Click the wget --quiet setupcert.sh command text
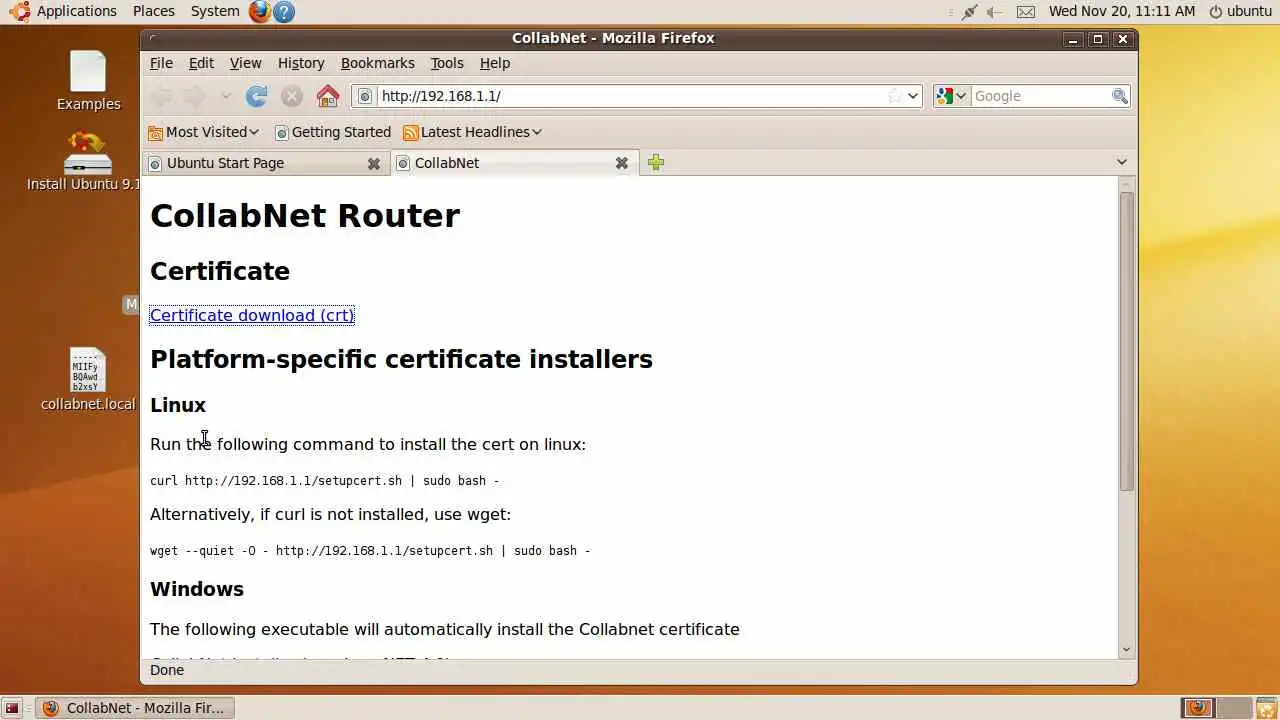The height and width of the screenshot is (720, 1280). (x=370, y=551)
